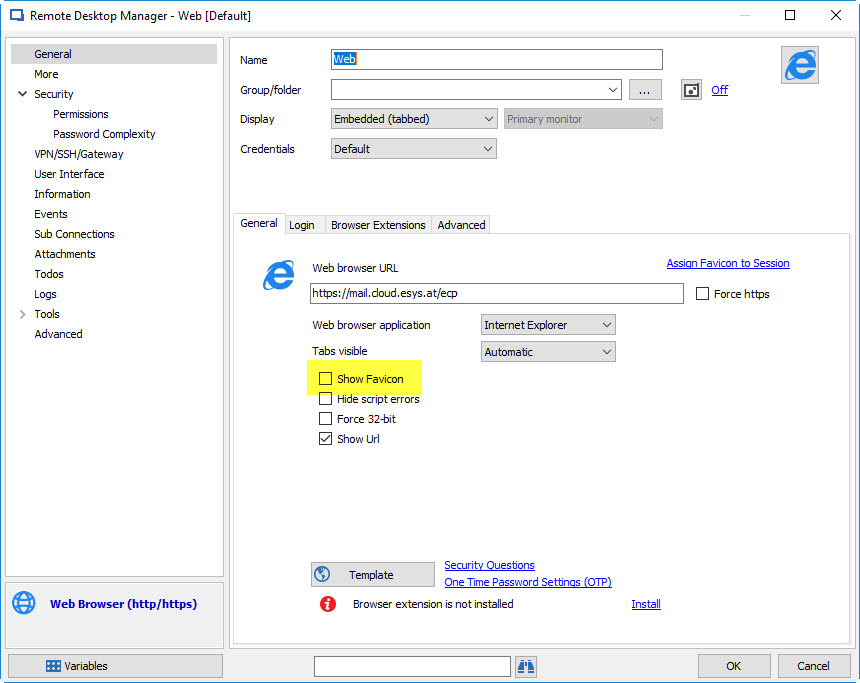The width and height of the screenshot is (860, 683).
Task: Select the session type icon beside Group/folder
Action: pos(690,90)
